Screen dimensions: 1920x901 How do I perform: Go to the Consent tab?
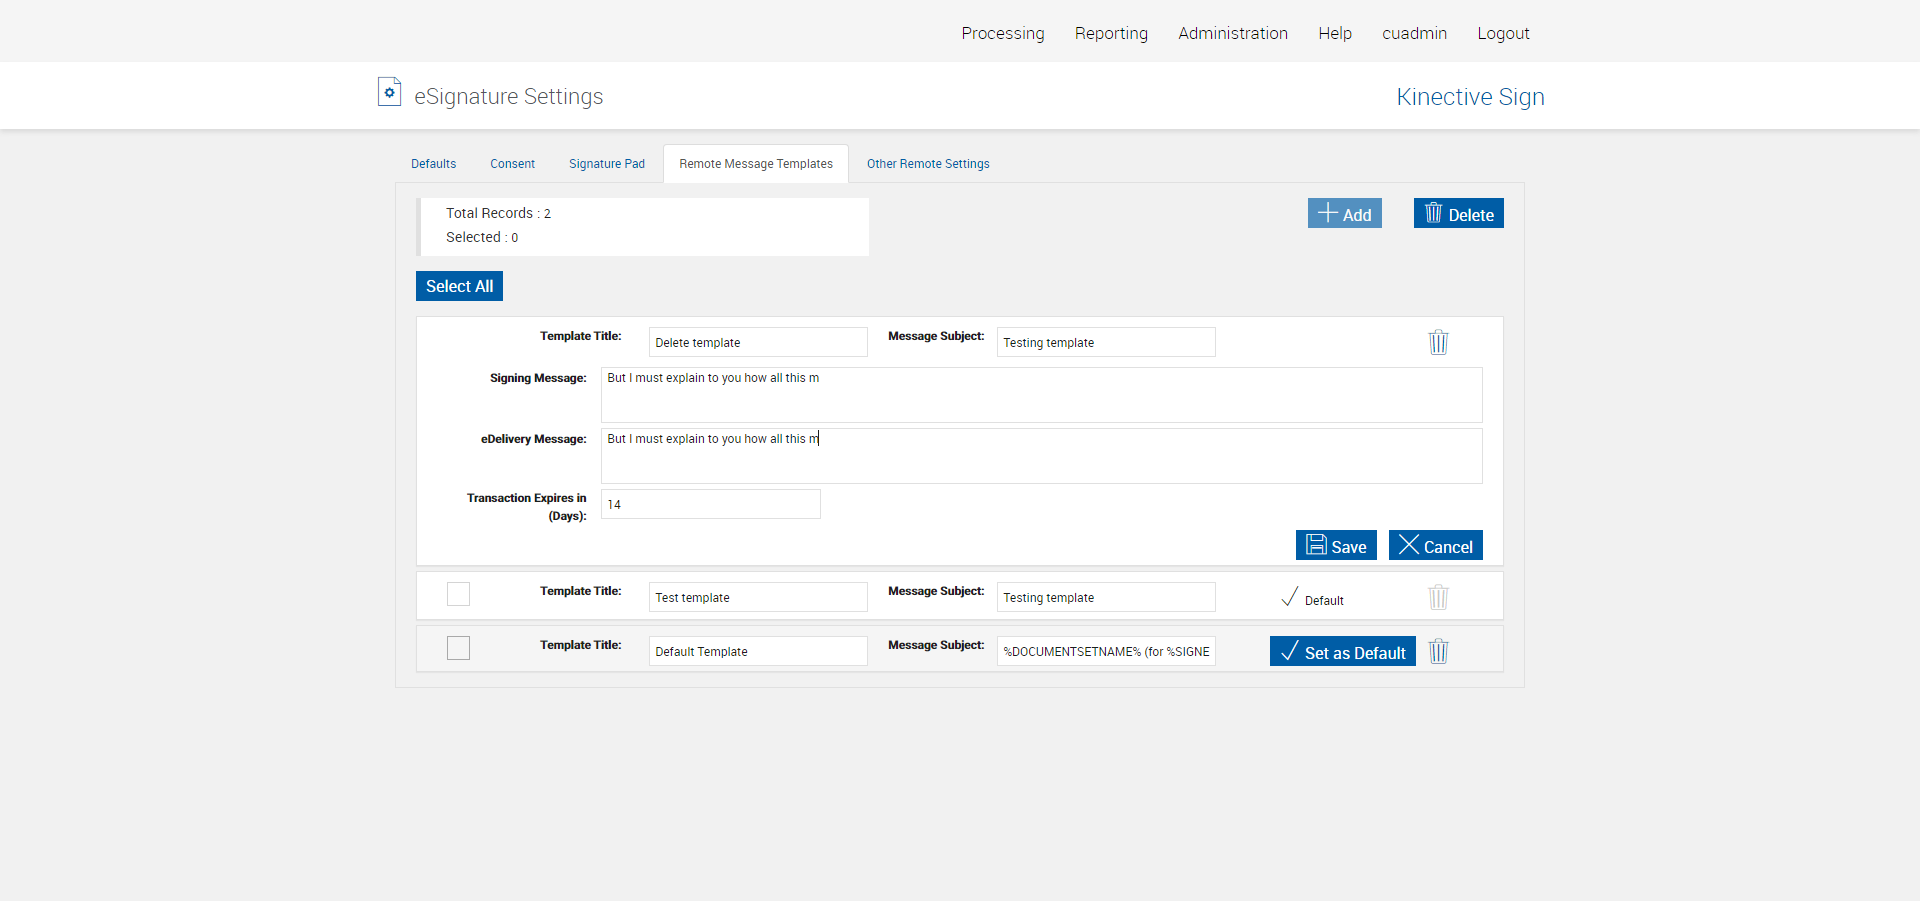pyautogui.click(x=512, y=164)
